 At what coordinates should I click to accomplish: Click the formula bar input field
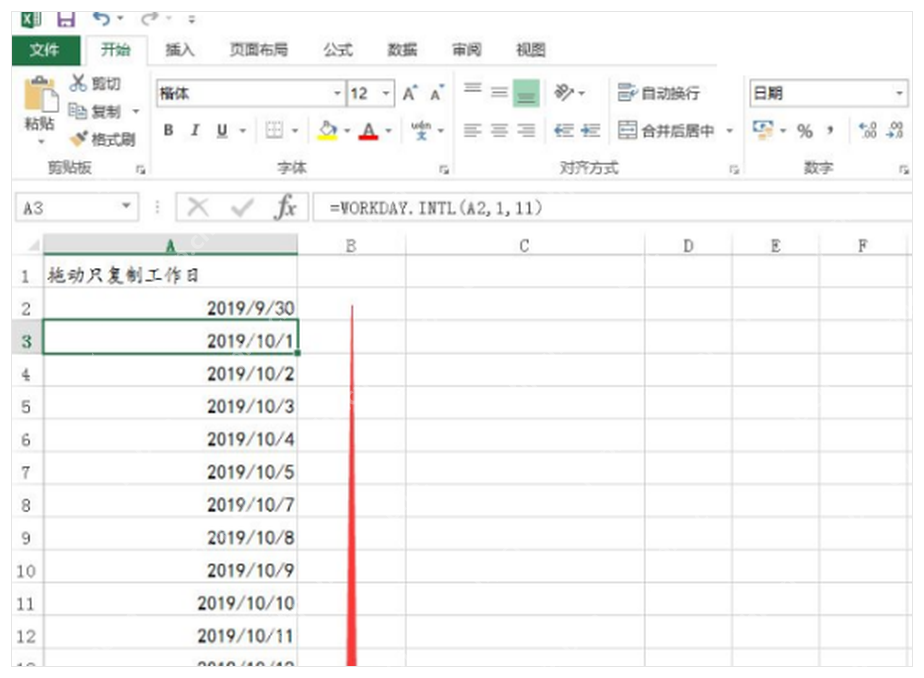tap(612, 207)
